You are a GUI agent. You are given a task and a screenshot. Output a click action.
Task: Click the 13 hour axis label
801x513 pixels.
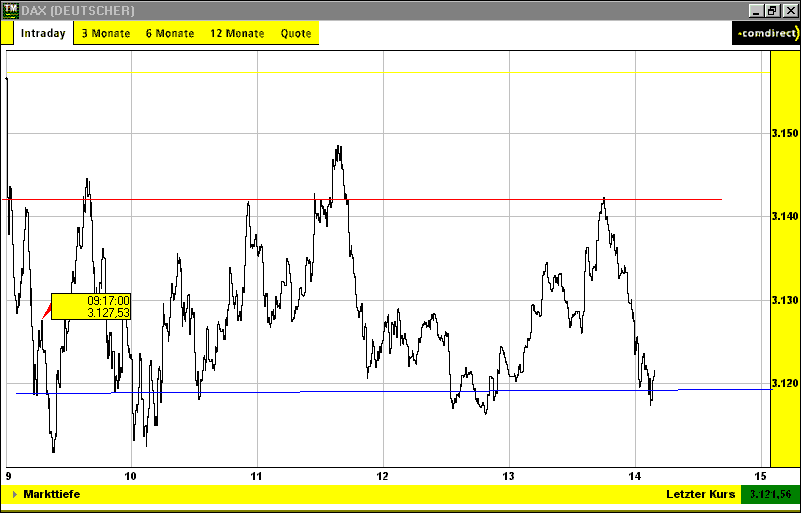508,476
